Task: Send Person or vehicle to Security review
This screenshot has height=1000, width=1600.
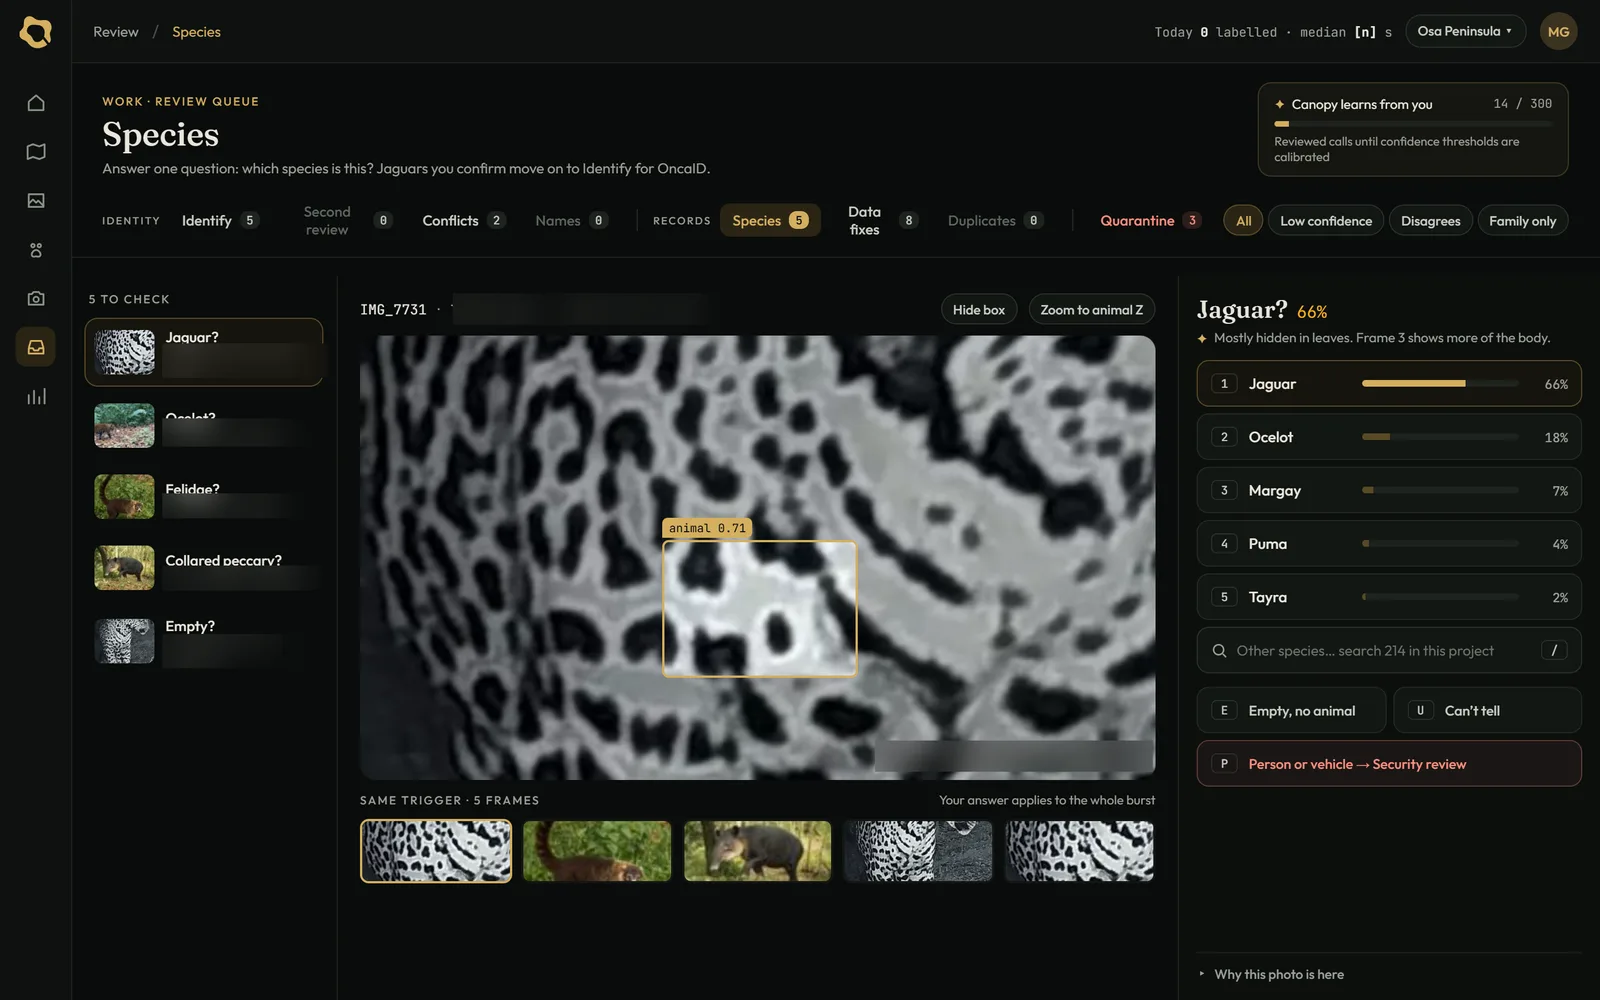Action: [x=1388, y=764]
